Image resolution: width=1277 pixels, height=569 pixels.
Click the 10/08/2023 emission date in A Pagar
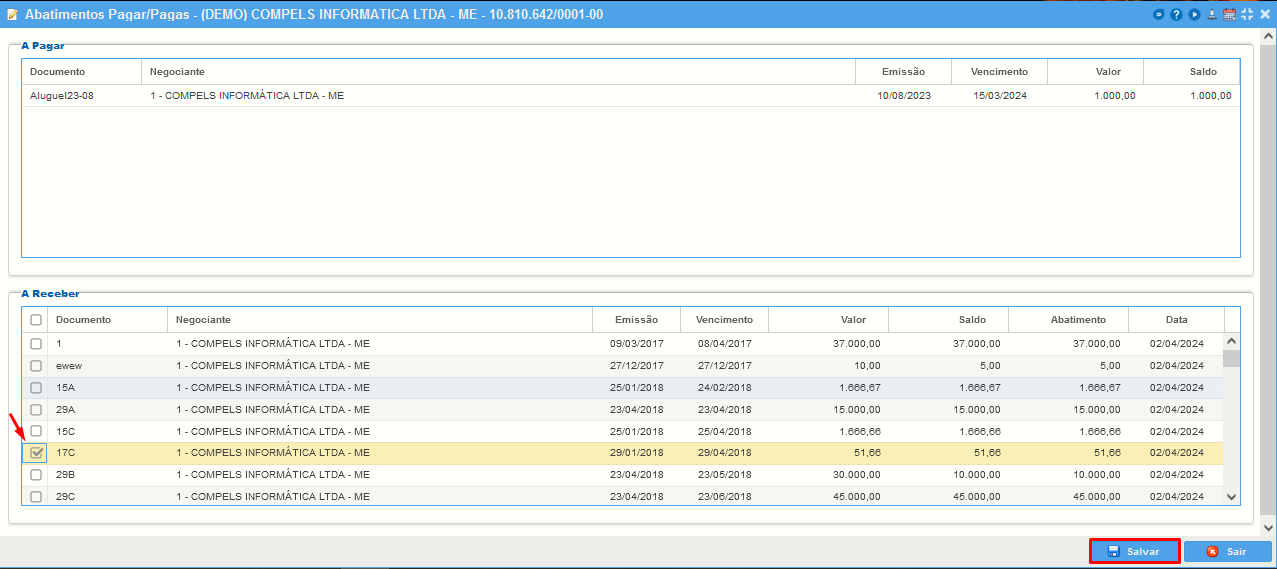(x=904, y=96)
